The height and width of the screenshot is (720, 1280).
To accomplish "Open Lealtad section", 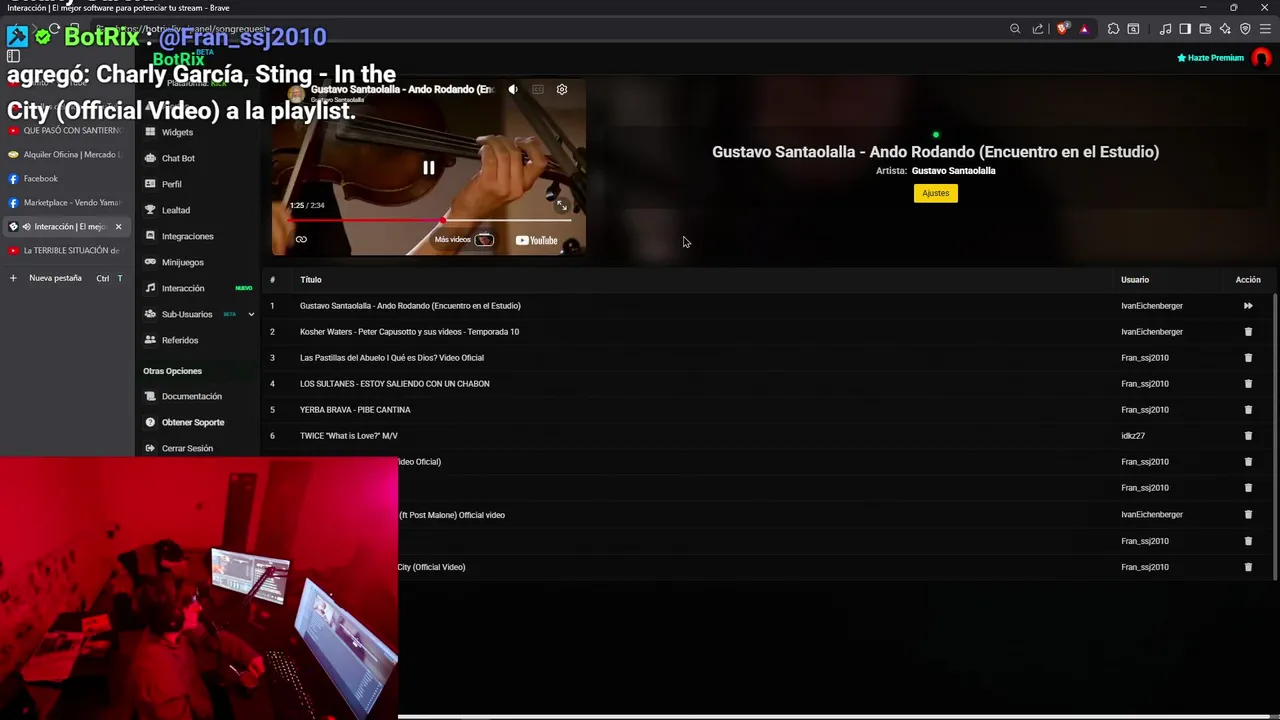I will (x=176, y=210).
